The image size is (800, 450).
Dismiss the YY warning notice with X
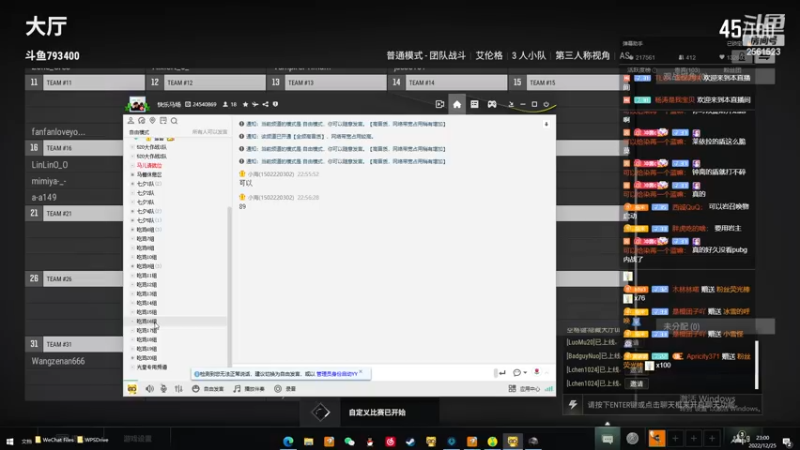click(x=361, y=372)
